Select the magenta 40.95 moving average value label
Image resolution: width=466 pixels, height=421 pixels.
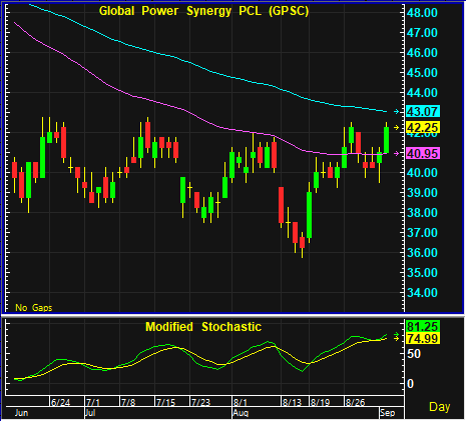pyautogui.click(x=423, y=153)
